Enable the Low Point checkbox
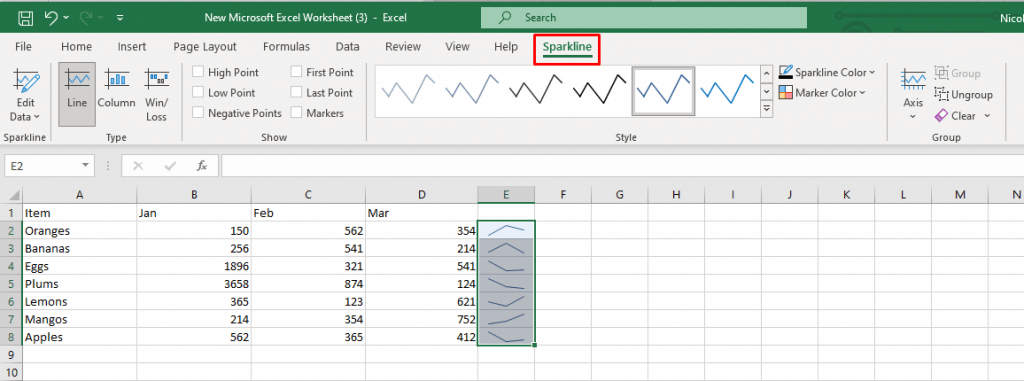1024x381 pixels. (x=198, y=93)
